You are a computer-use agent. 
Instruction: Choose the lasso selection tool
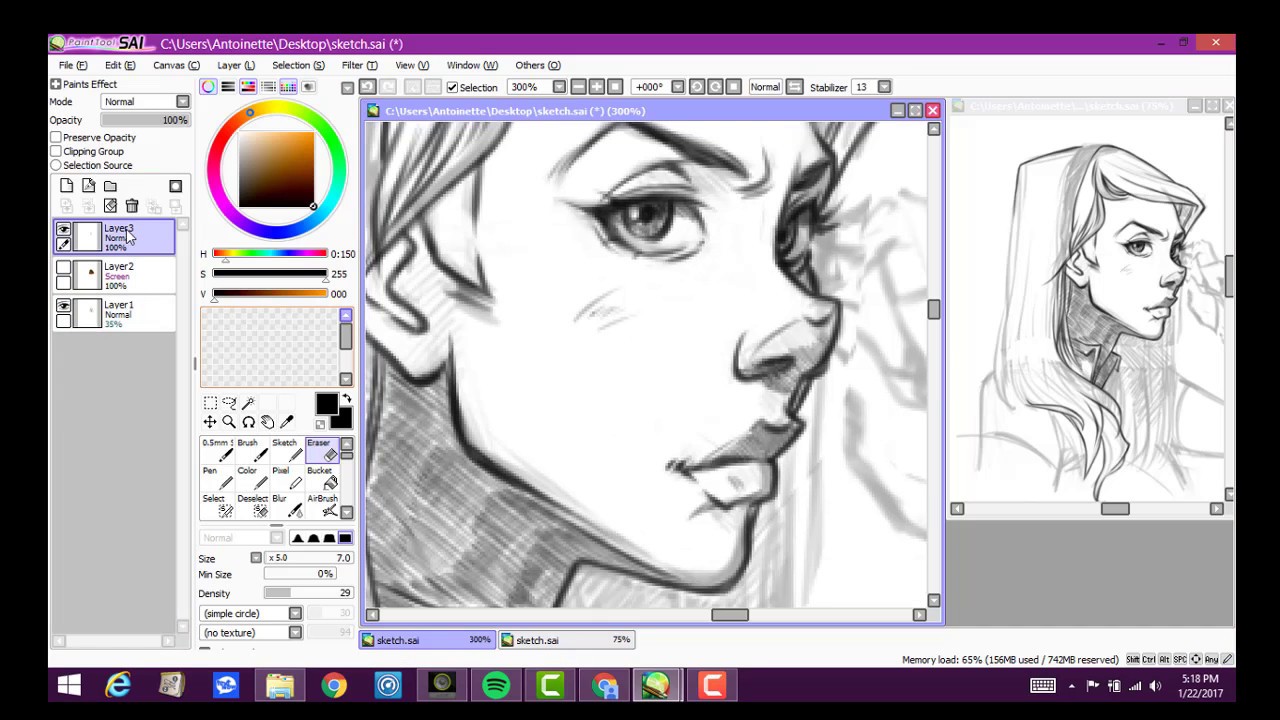click(x=229, y=403)
